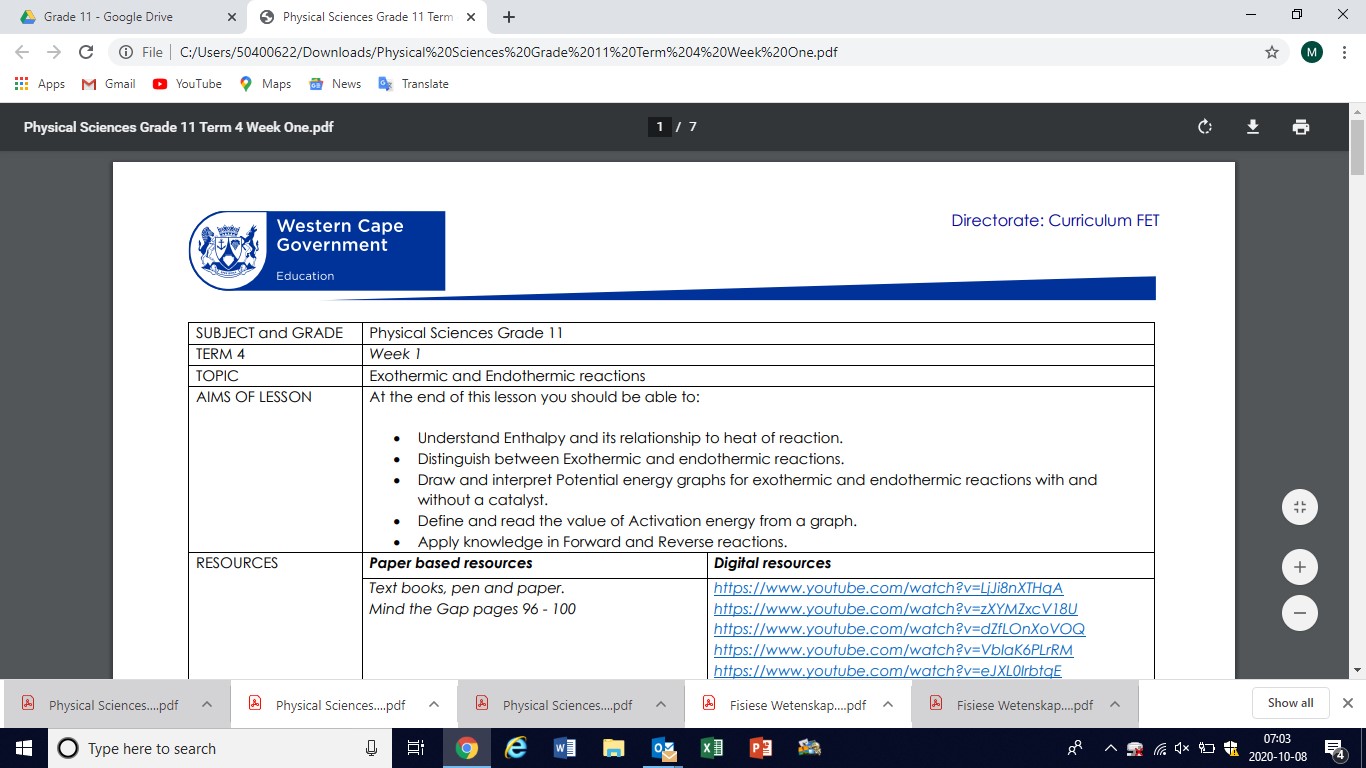1366x768 pixels.
Task: Open the Windows Start menu
Action: (x=23, y=748)
